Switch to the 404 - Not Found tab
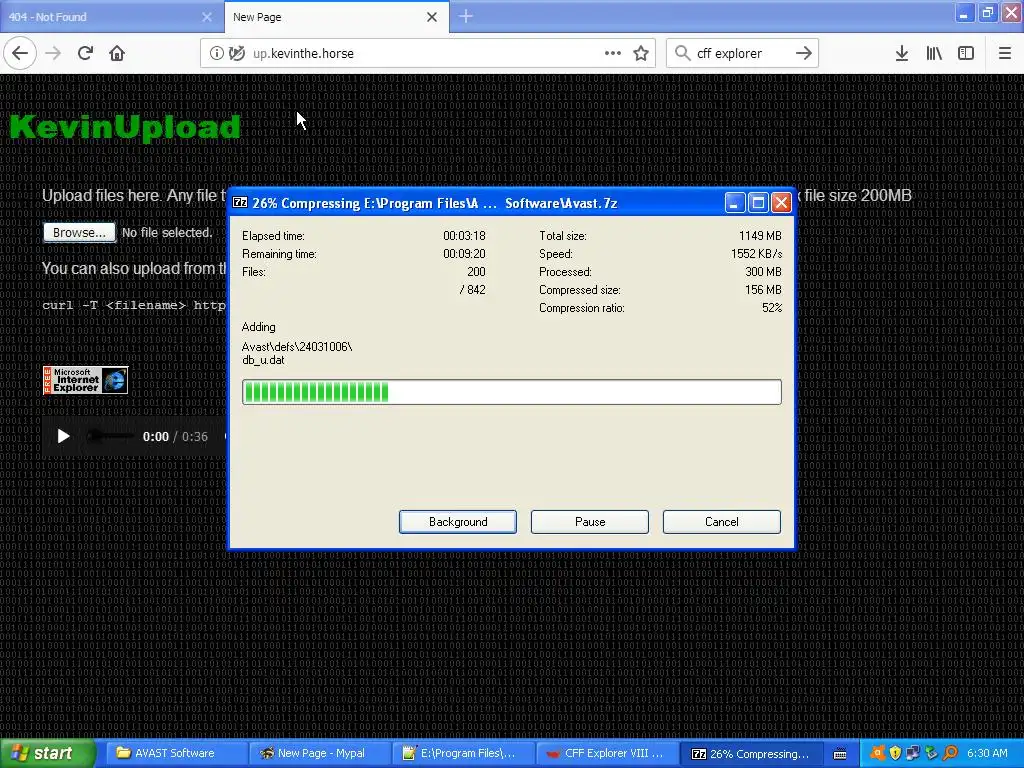This screenshot has height=768, width=1024. pyautogui.click(x=112, y=16)
